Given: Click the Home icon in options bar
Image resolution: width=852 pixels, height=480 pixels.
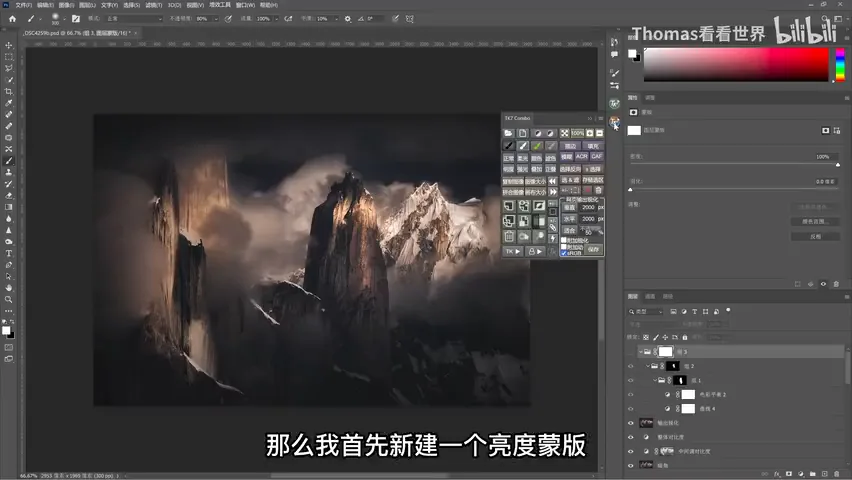Looking at the screenshot, I should coord(12,18).
